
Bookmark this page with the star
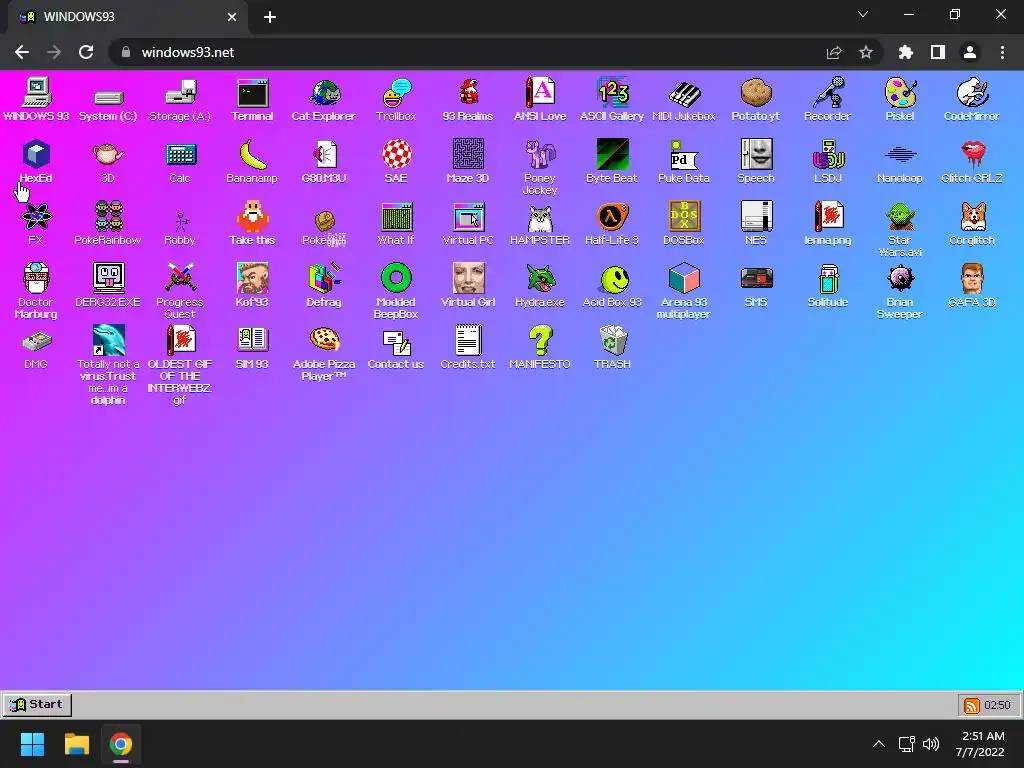[866, 52]
